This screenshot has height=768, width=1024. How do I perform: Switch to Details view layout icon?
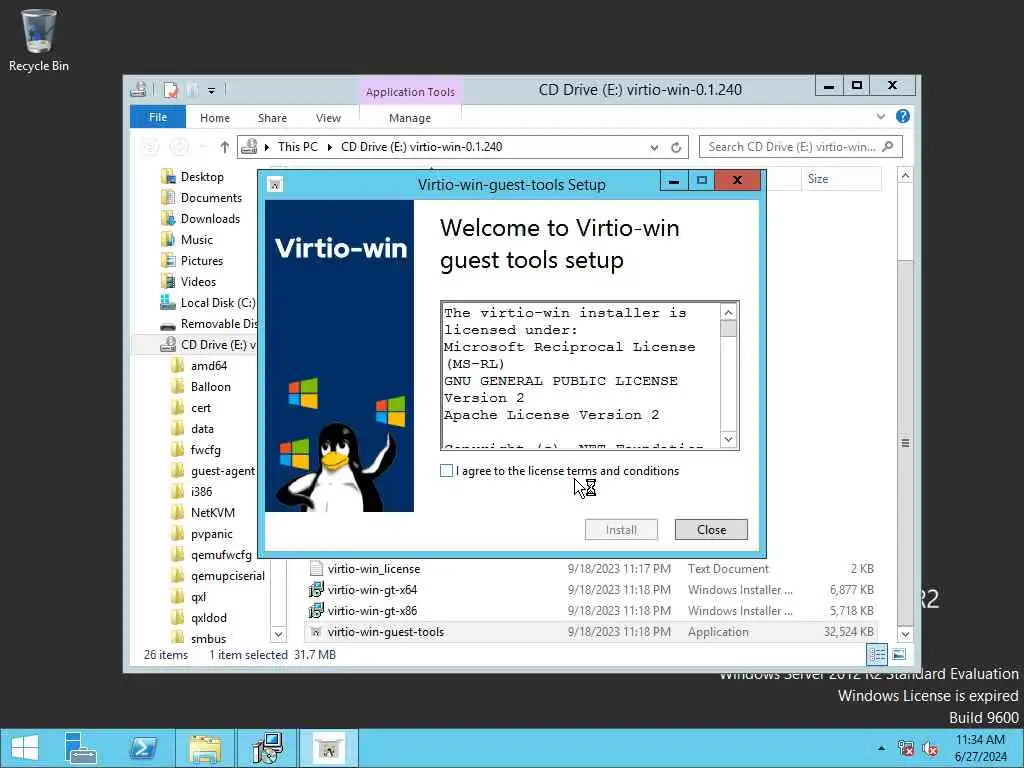[x=877, y=654]
